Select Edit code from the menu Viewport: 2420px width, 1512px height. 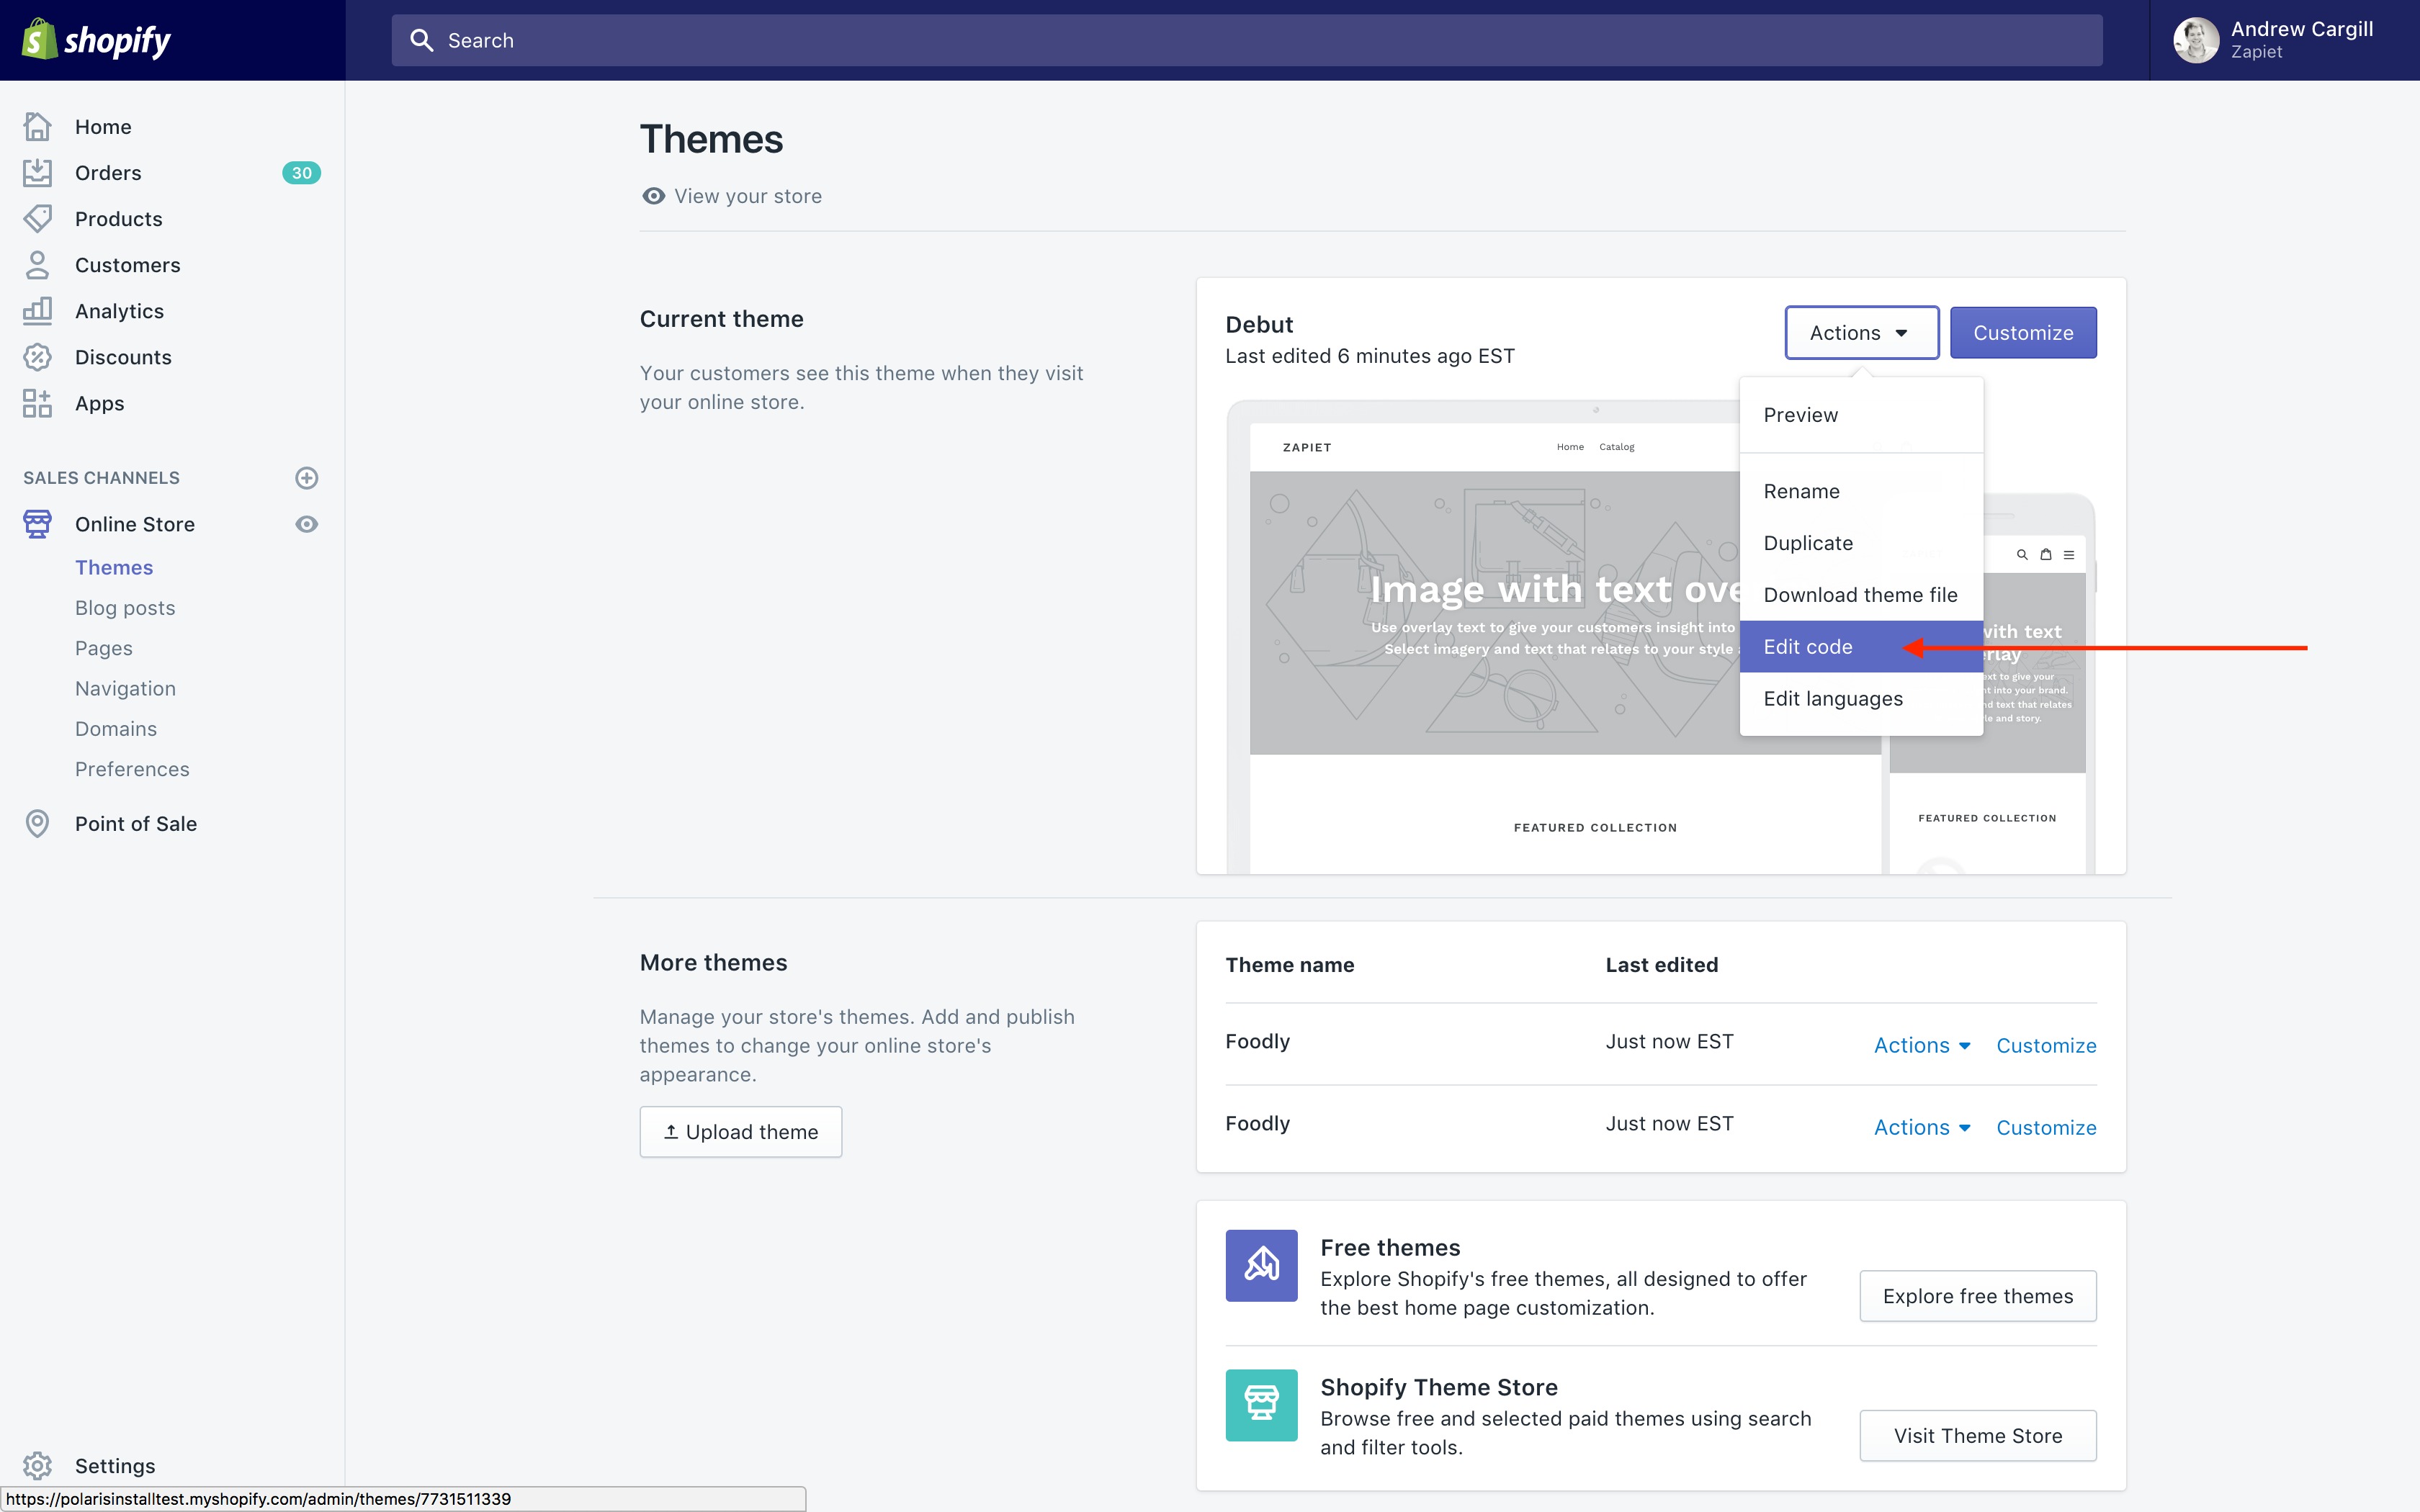pyautogui.click(x=1808, y=647)
